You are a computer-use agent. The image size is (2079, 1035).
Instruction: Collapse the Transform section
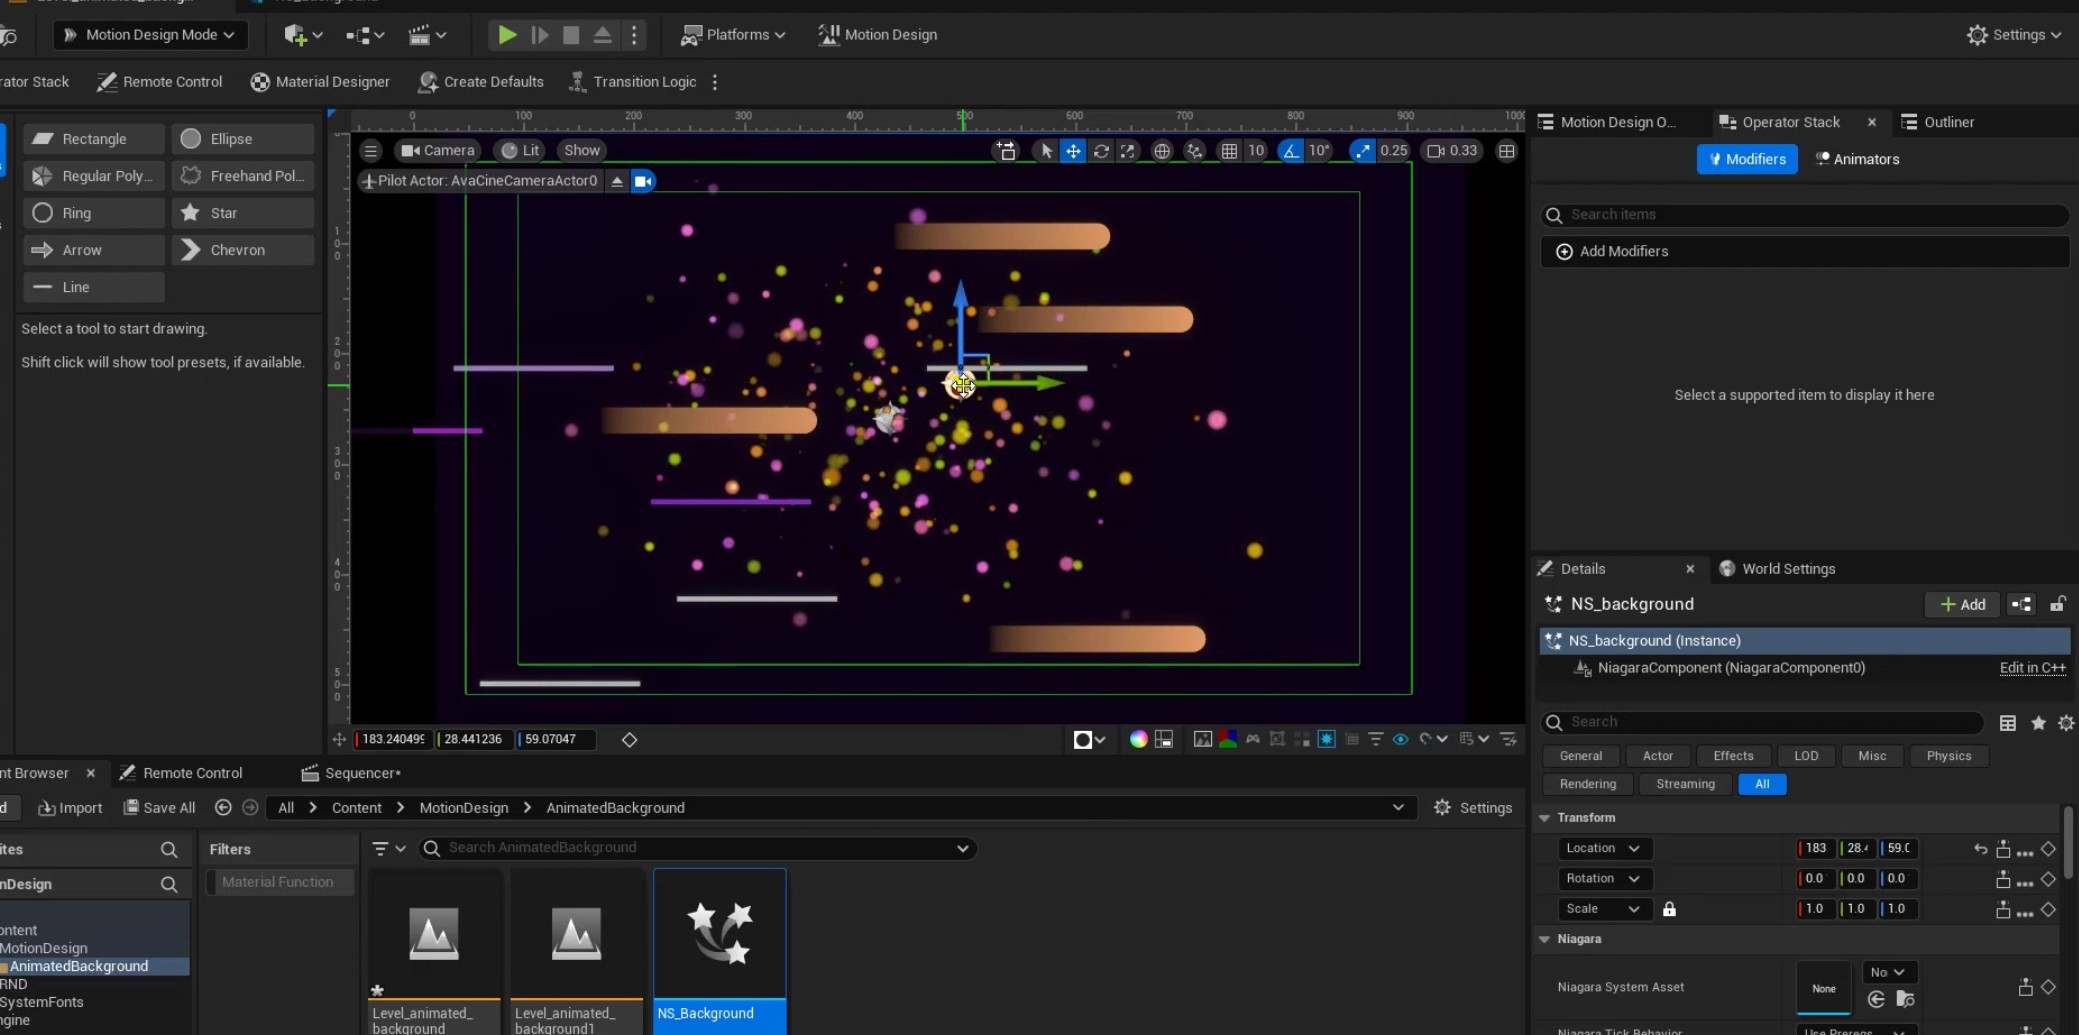coord(1545,818)
